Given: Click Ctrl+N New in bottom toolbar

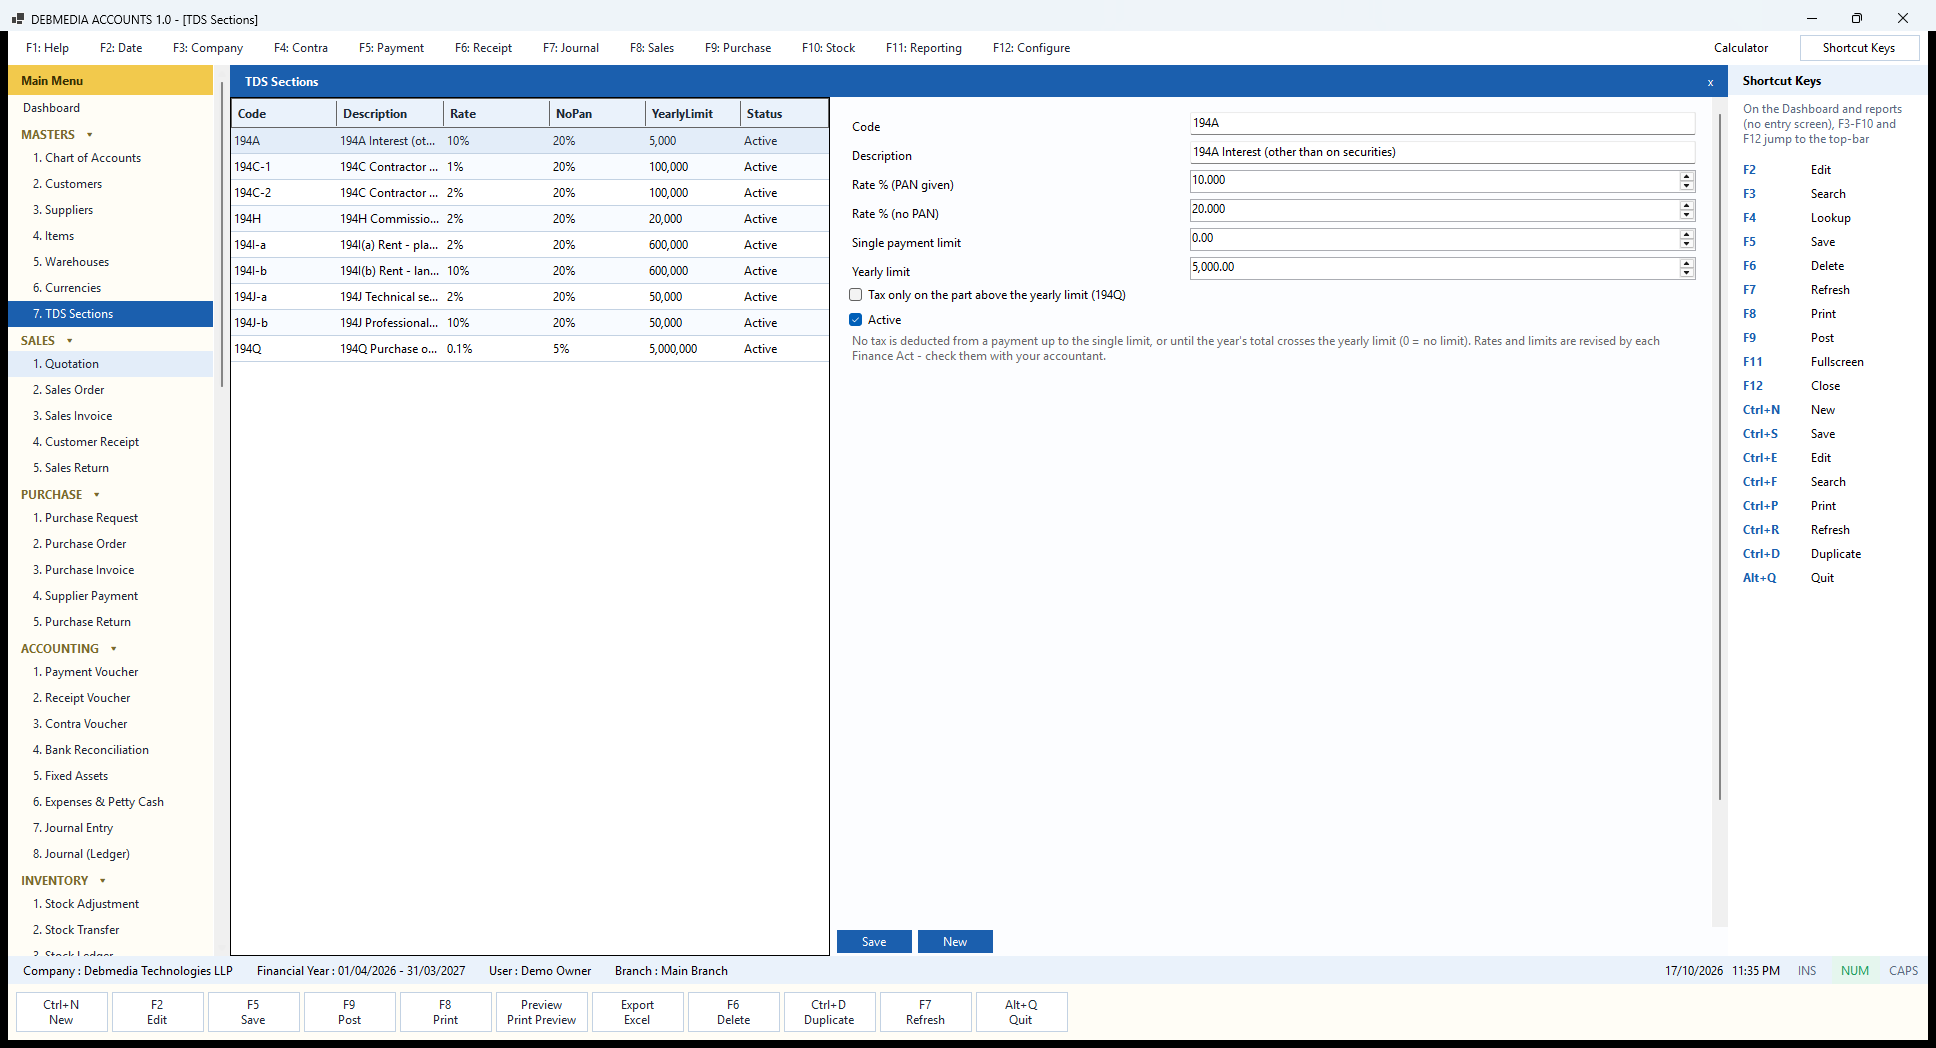Looking at the screenshot, I should (61, 1012).
